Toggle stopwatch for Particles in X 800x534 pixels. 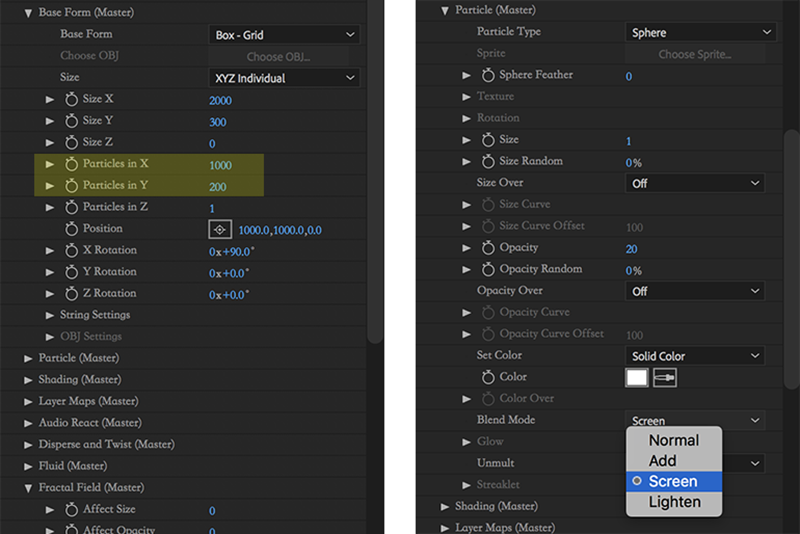coord(72,164)
